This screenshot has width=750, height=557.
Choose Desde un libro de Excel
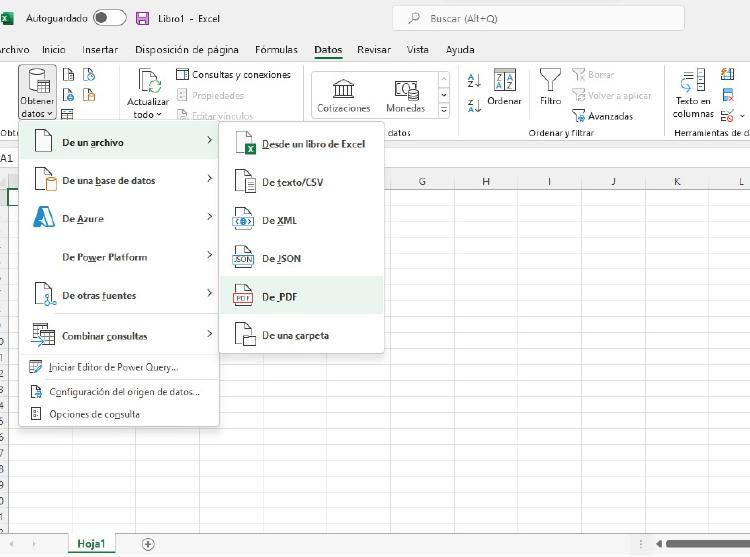tap(301, 143)
